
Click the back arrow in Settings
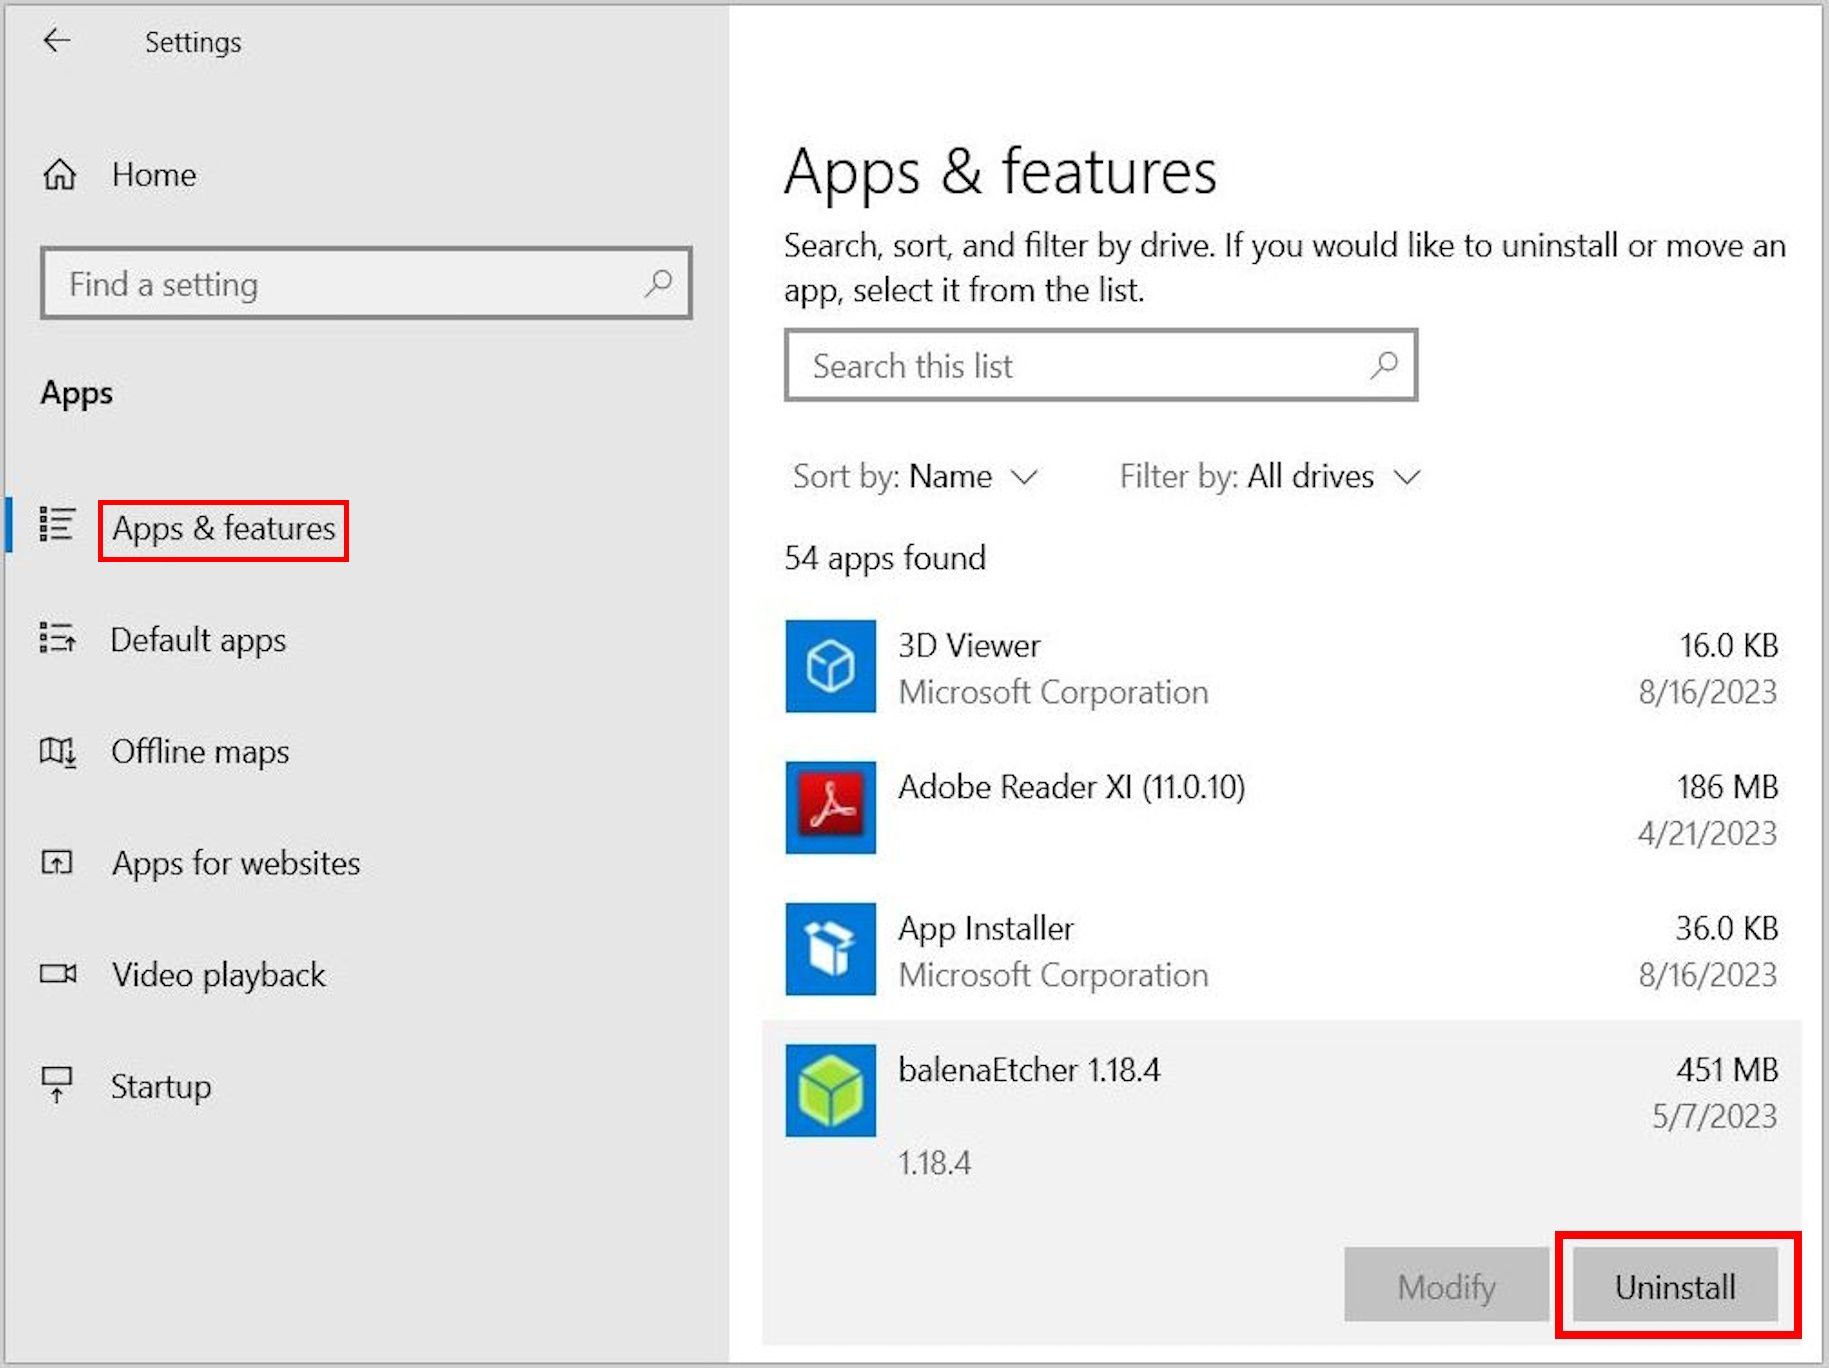pyautogui.click(x=57, y=41)
